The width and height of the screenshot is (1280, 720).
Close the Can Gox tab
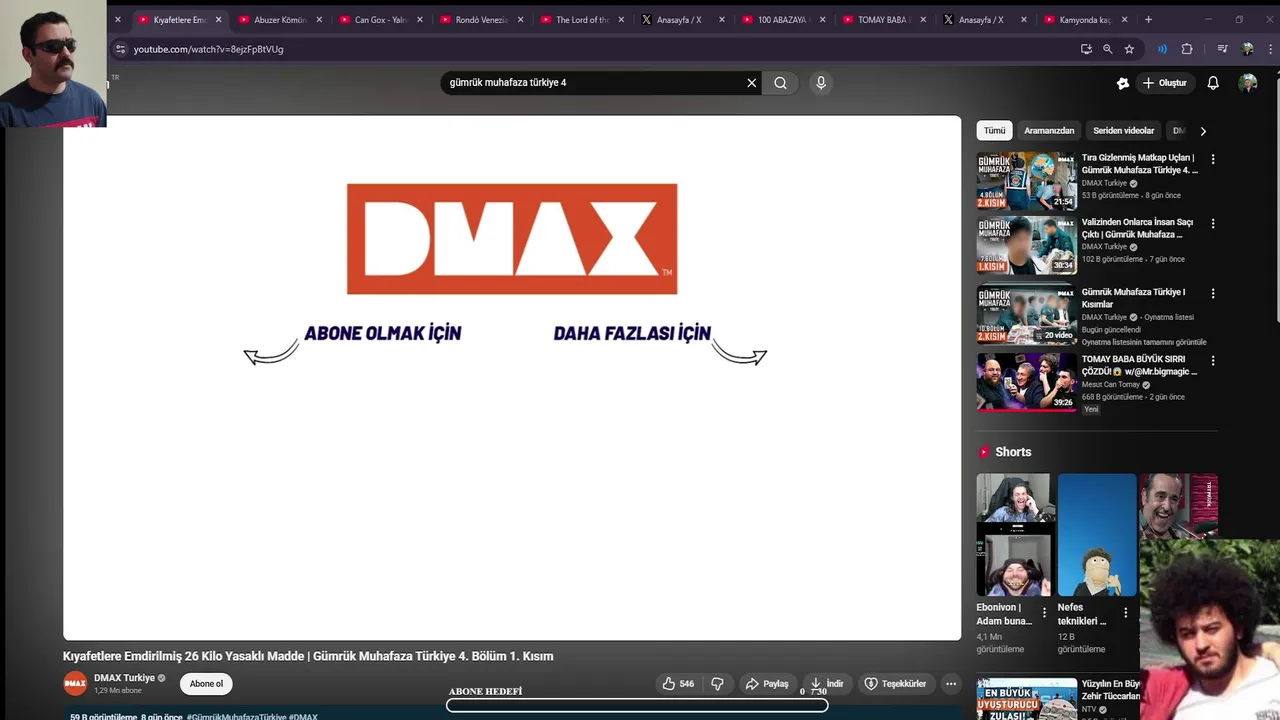[420, 19]
